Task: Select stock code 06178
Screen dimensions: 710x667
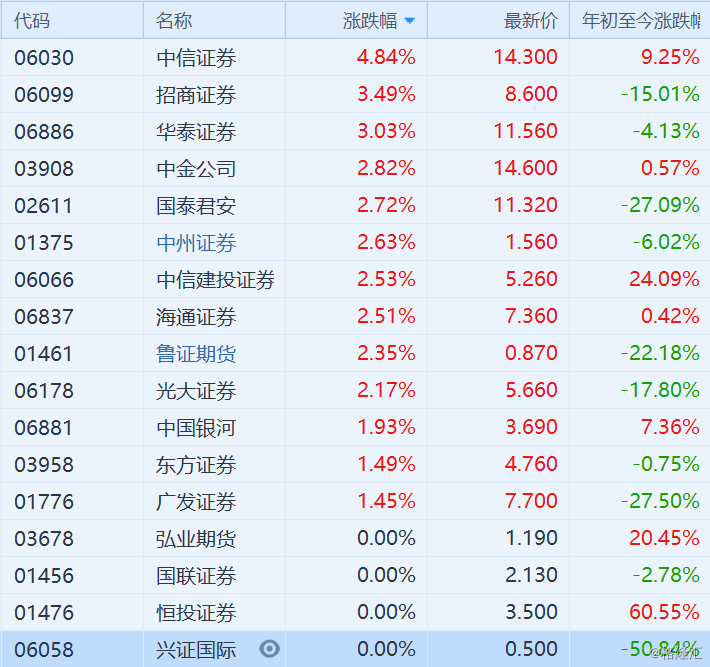Action: (44, 391)
